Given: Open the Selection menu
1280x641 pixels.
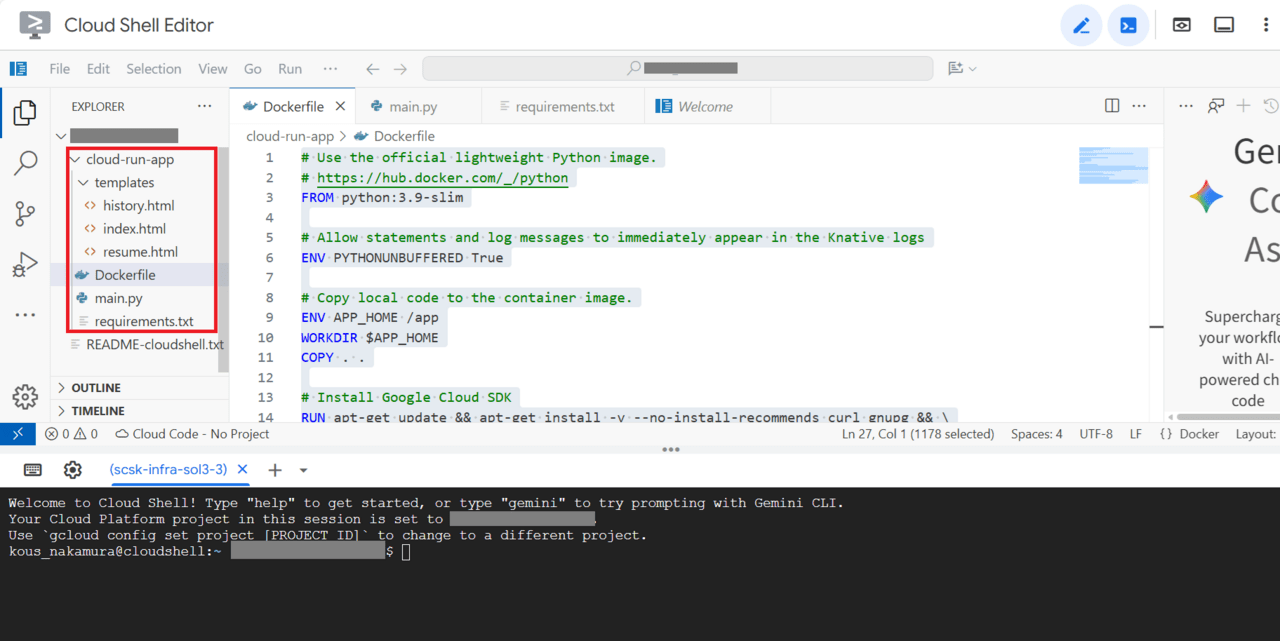Looking at the screenshot, I should pyautogui.click(x=153, y=69).
